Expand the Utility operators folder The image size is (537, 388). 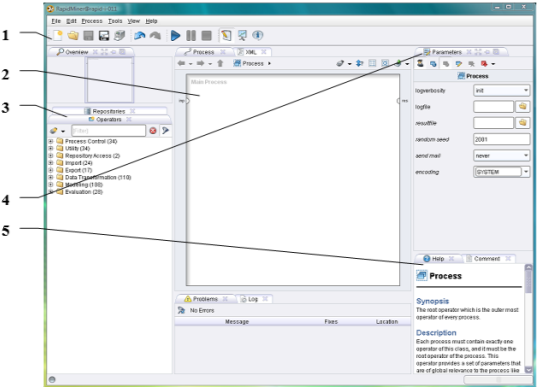[51, 148]
